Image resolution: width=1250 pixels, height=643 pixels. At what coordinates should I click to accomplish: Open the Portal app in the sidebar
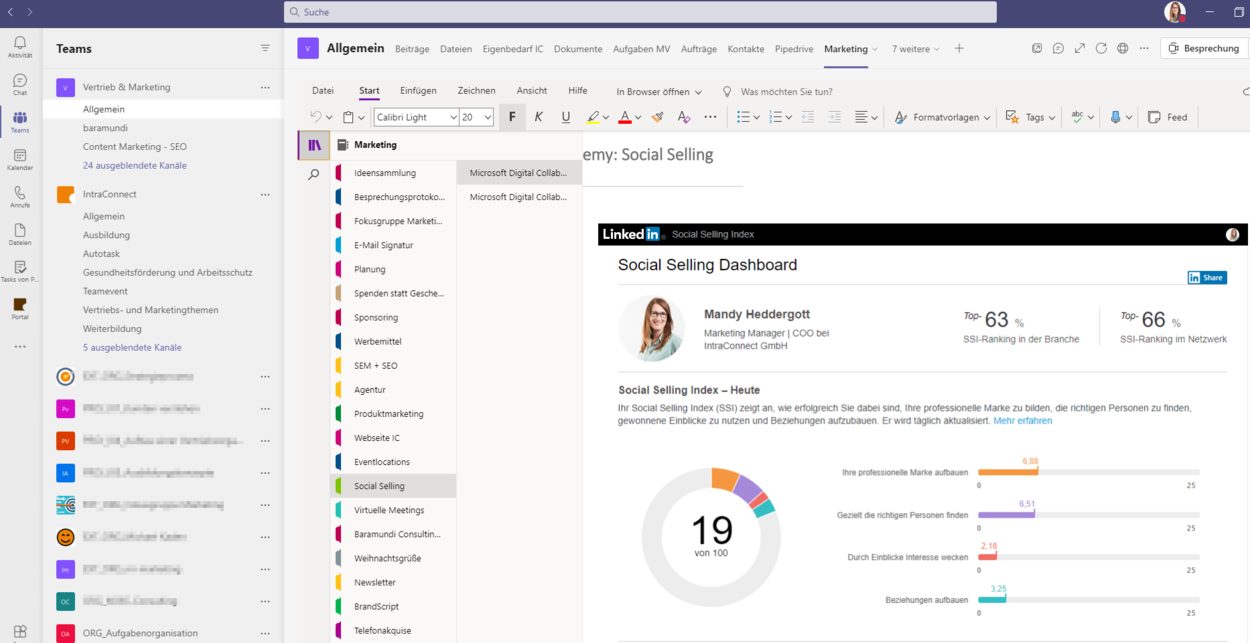click(x=20, y=309)
